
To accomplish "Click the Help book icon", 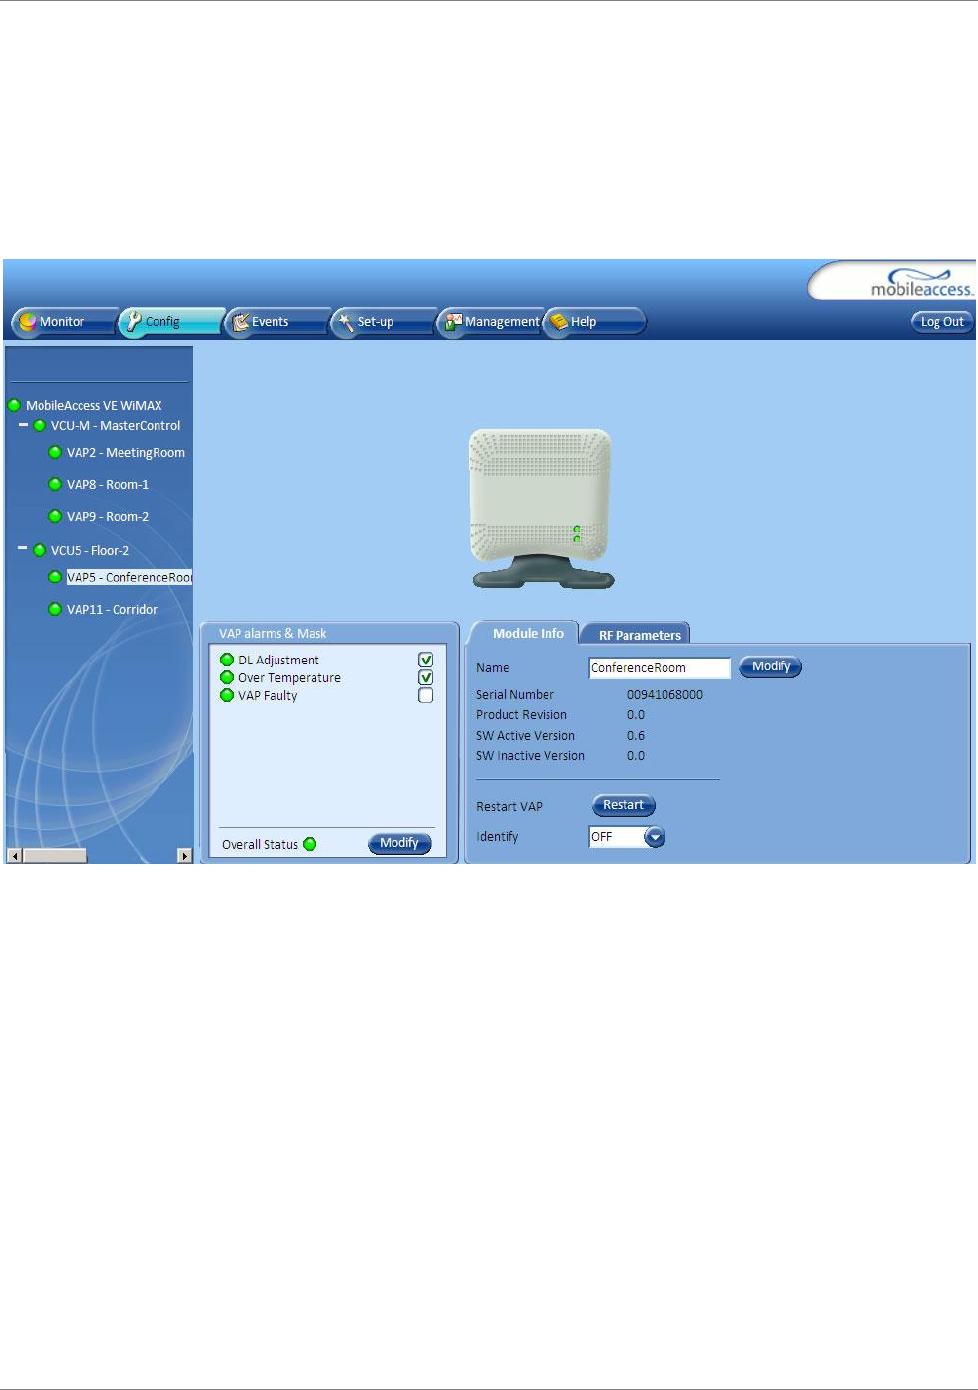I will [x=559, y=322].
